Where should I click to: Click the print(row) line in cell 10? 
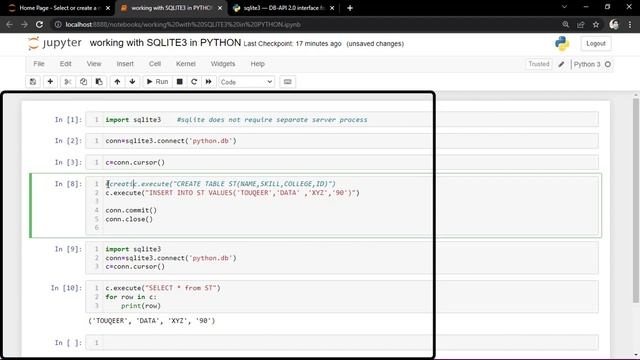point(141,306)
